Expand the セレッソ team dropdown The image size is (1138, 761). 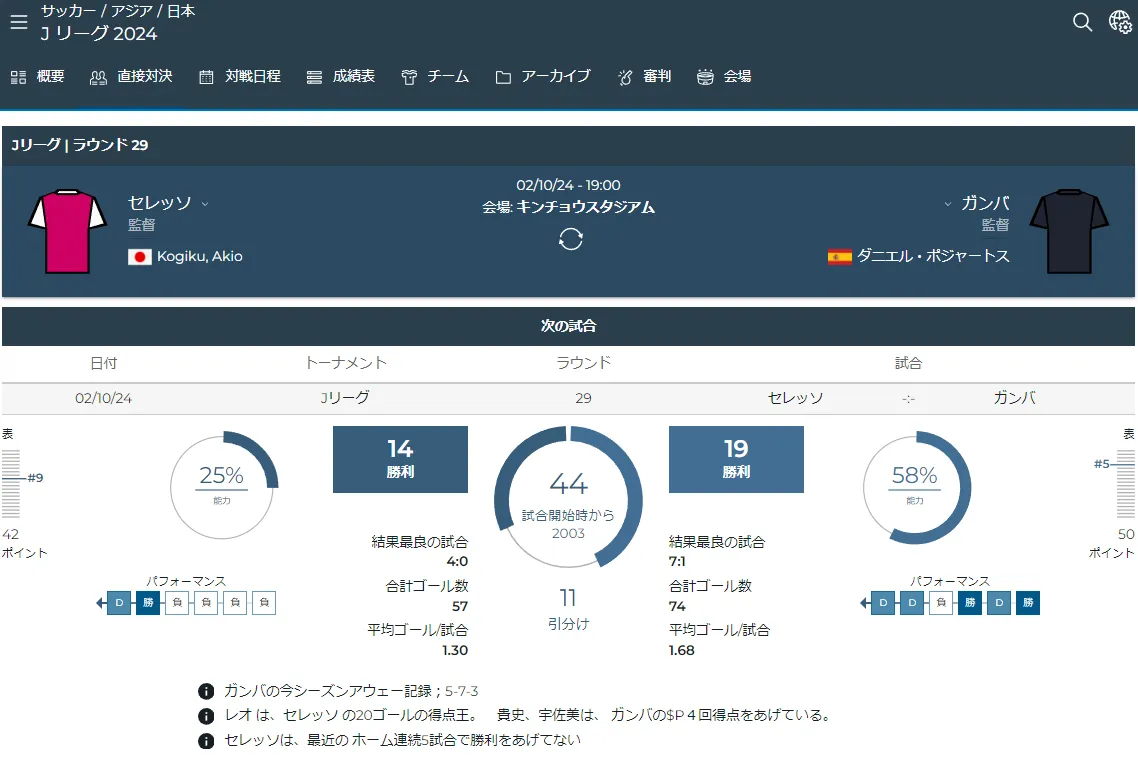point(205,204)
